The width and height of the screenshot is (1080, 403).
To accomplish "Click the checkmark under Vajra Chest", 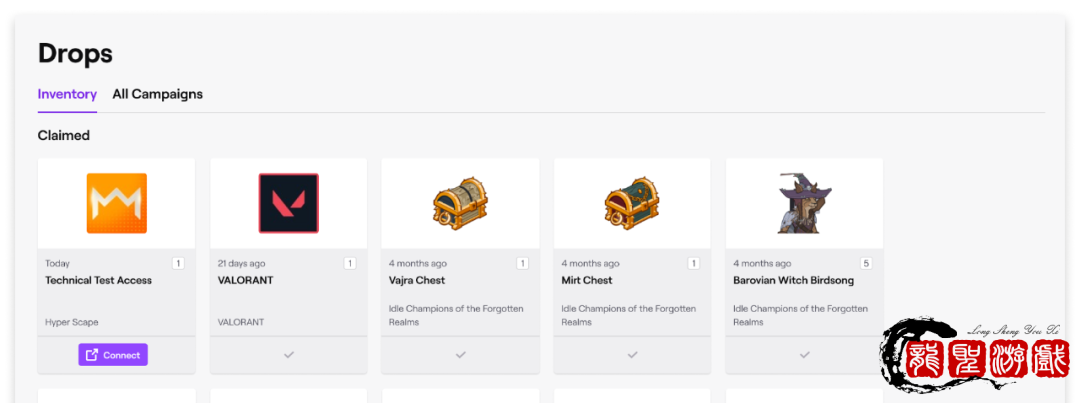I will pyautogui.click(x=460, y=354).
